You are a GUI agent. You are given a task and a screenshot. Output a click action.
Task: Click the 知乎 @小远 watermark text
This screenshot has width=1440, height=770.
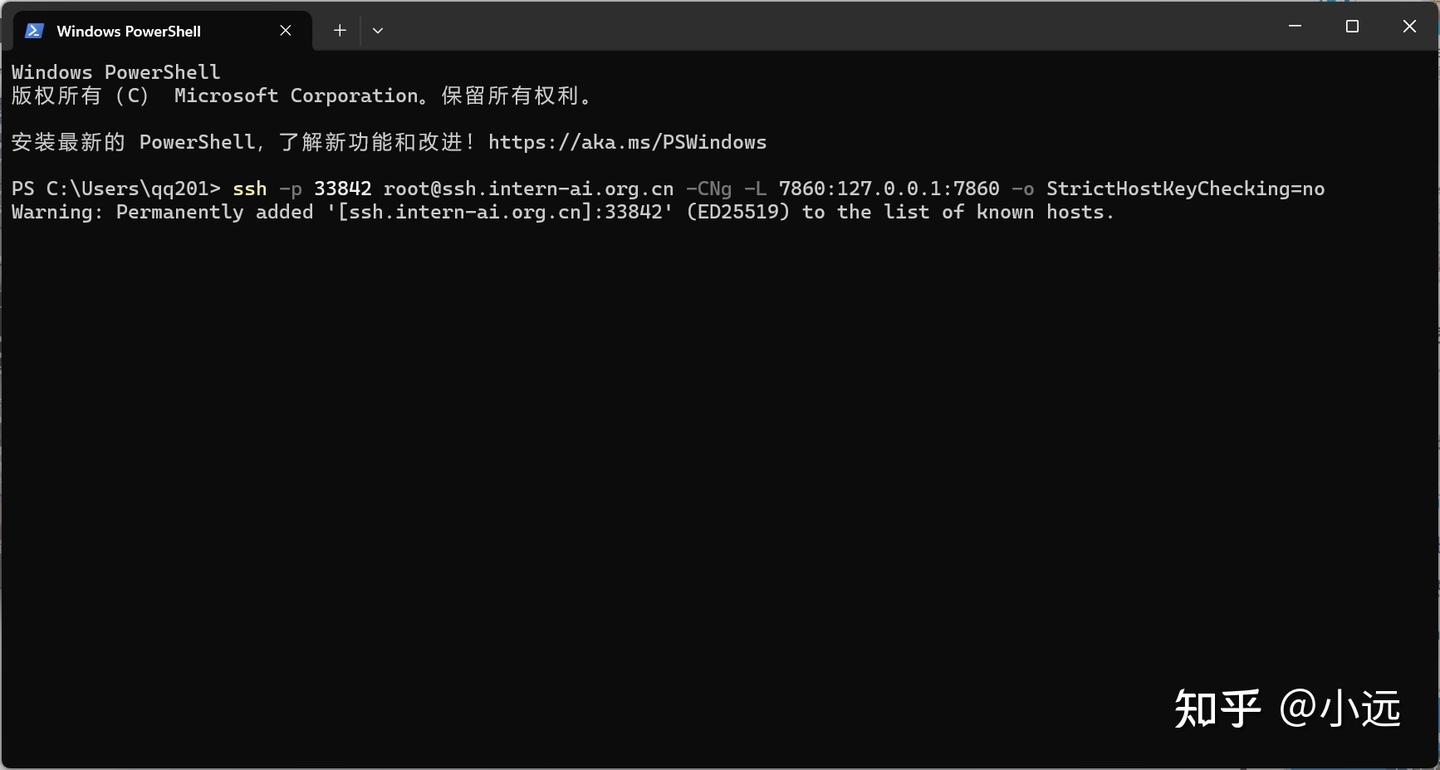point(1288,707)
